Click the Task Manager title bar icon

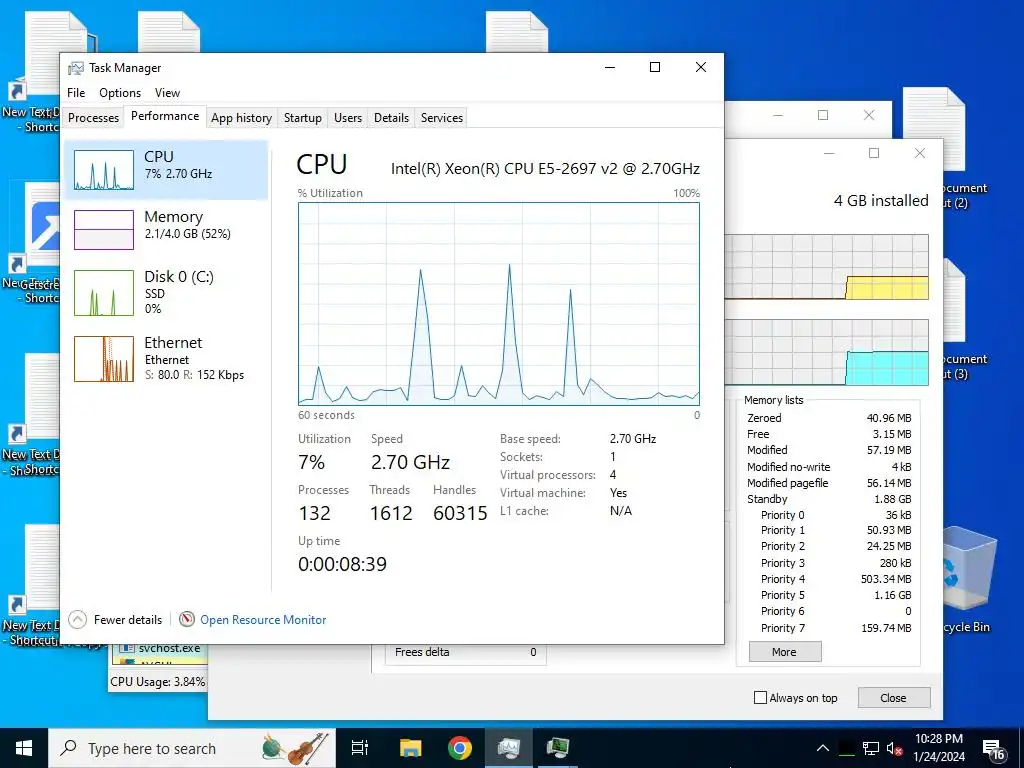click(x=76, y=68)
